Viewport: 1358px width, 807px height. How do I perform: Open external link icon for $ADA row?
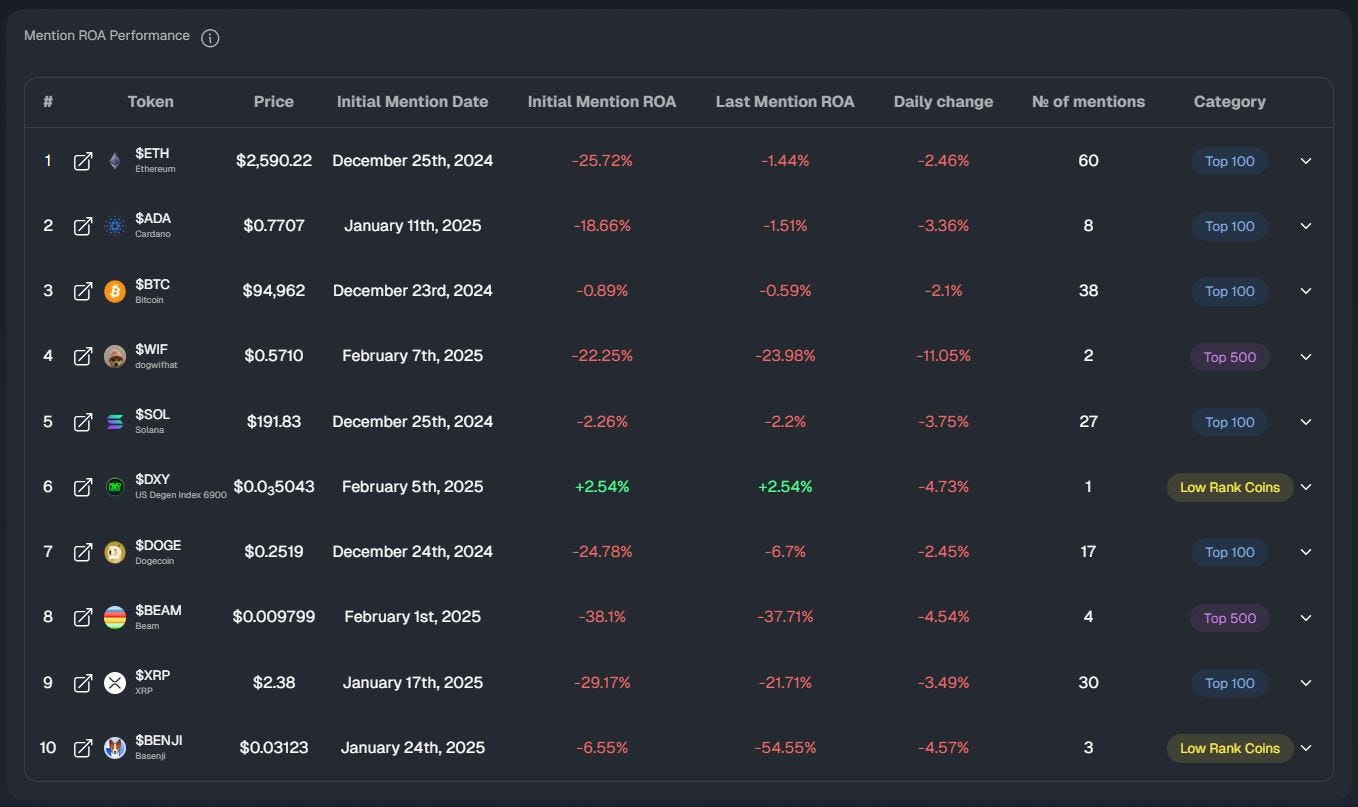tap(83, 226)
